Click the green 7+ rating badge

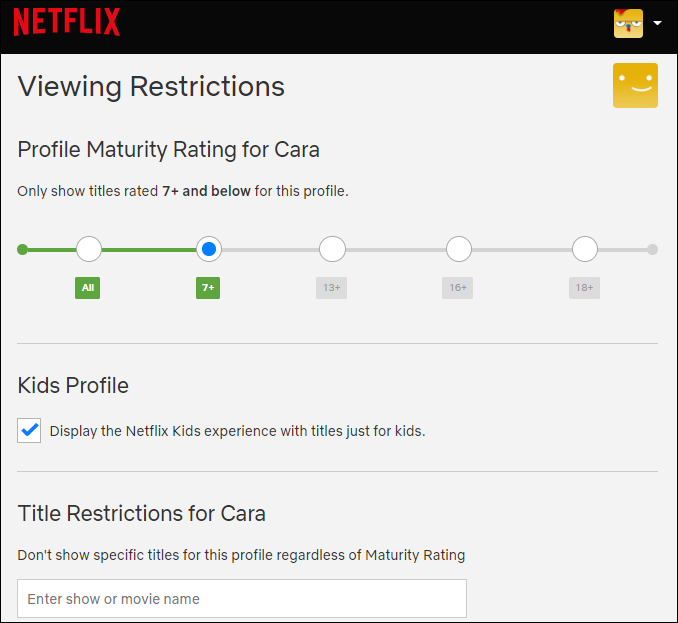[208, 288]
